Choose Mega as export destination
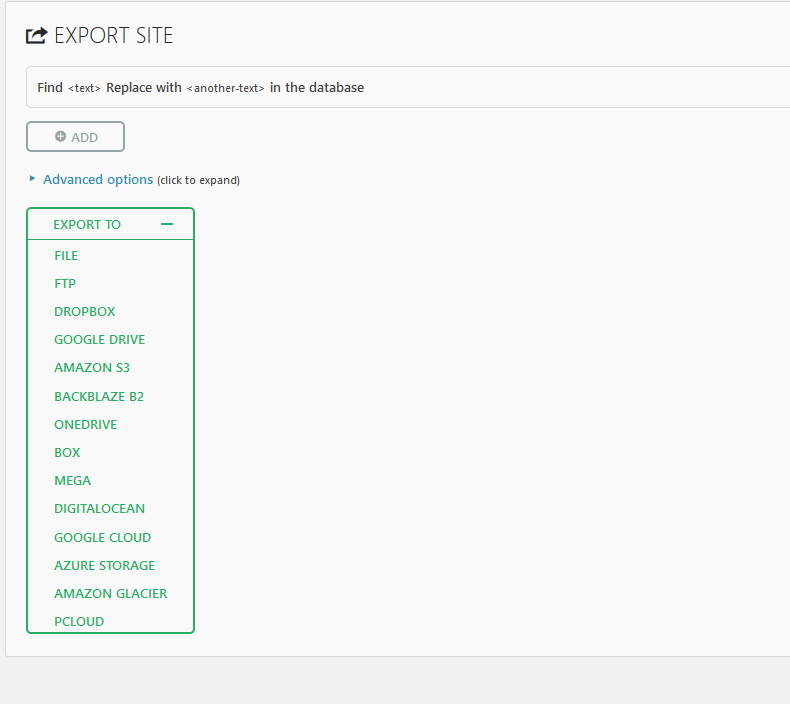 [72, 481]
